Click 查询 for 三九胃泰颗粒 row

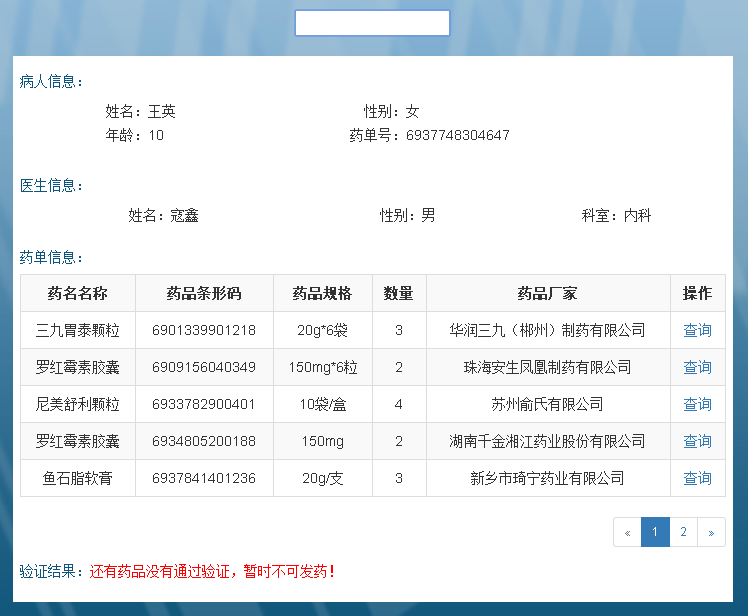[x=697, y=330]
